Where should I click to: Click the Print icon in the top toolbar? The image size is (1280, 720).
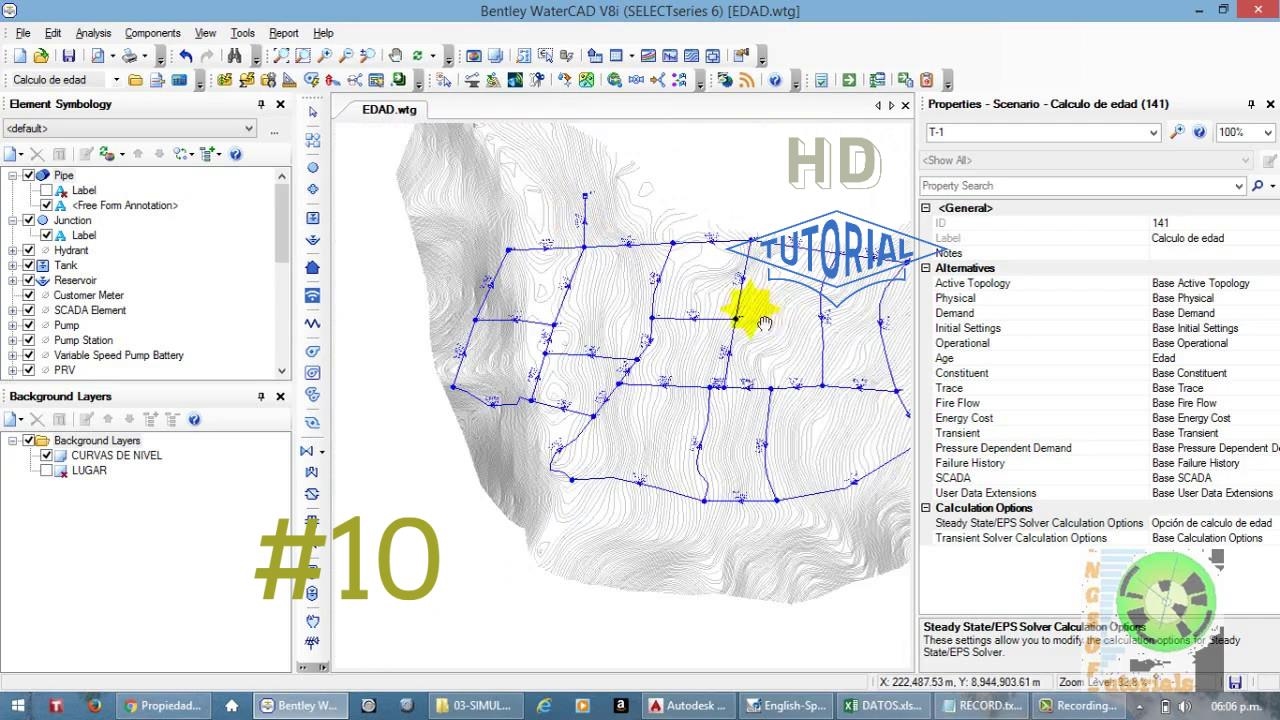pyautogui.click(x=129, y=56)
